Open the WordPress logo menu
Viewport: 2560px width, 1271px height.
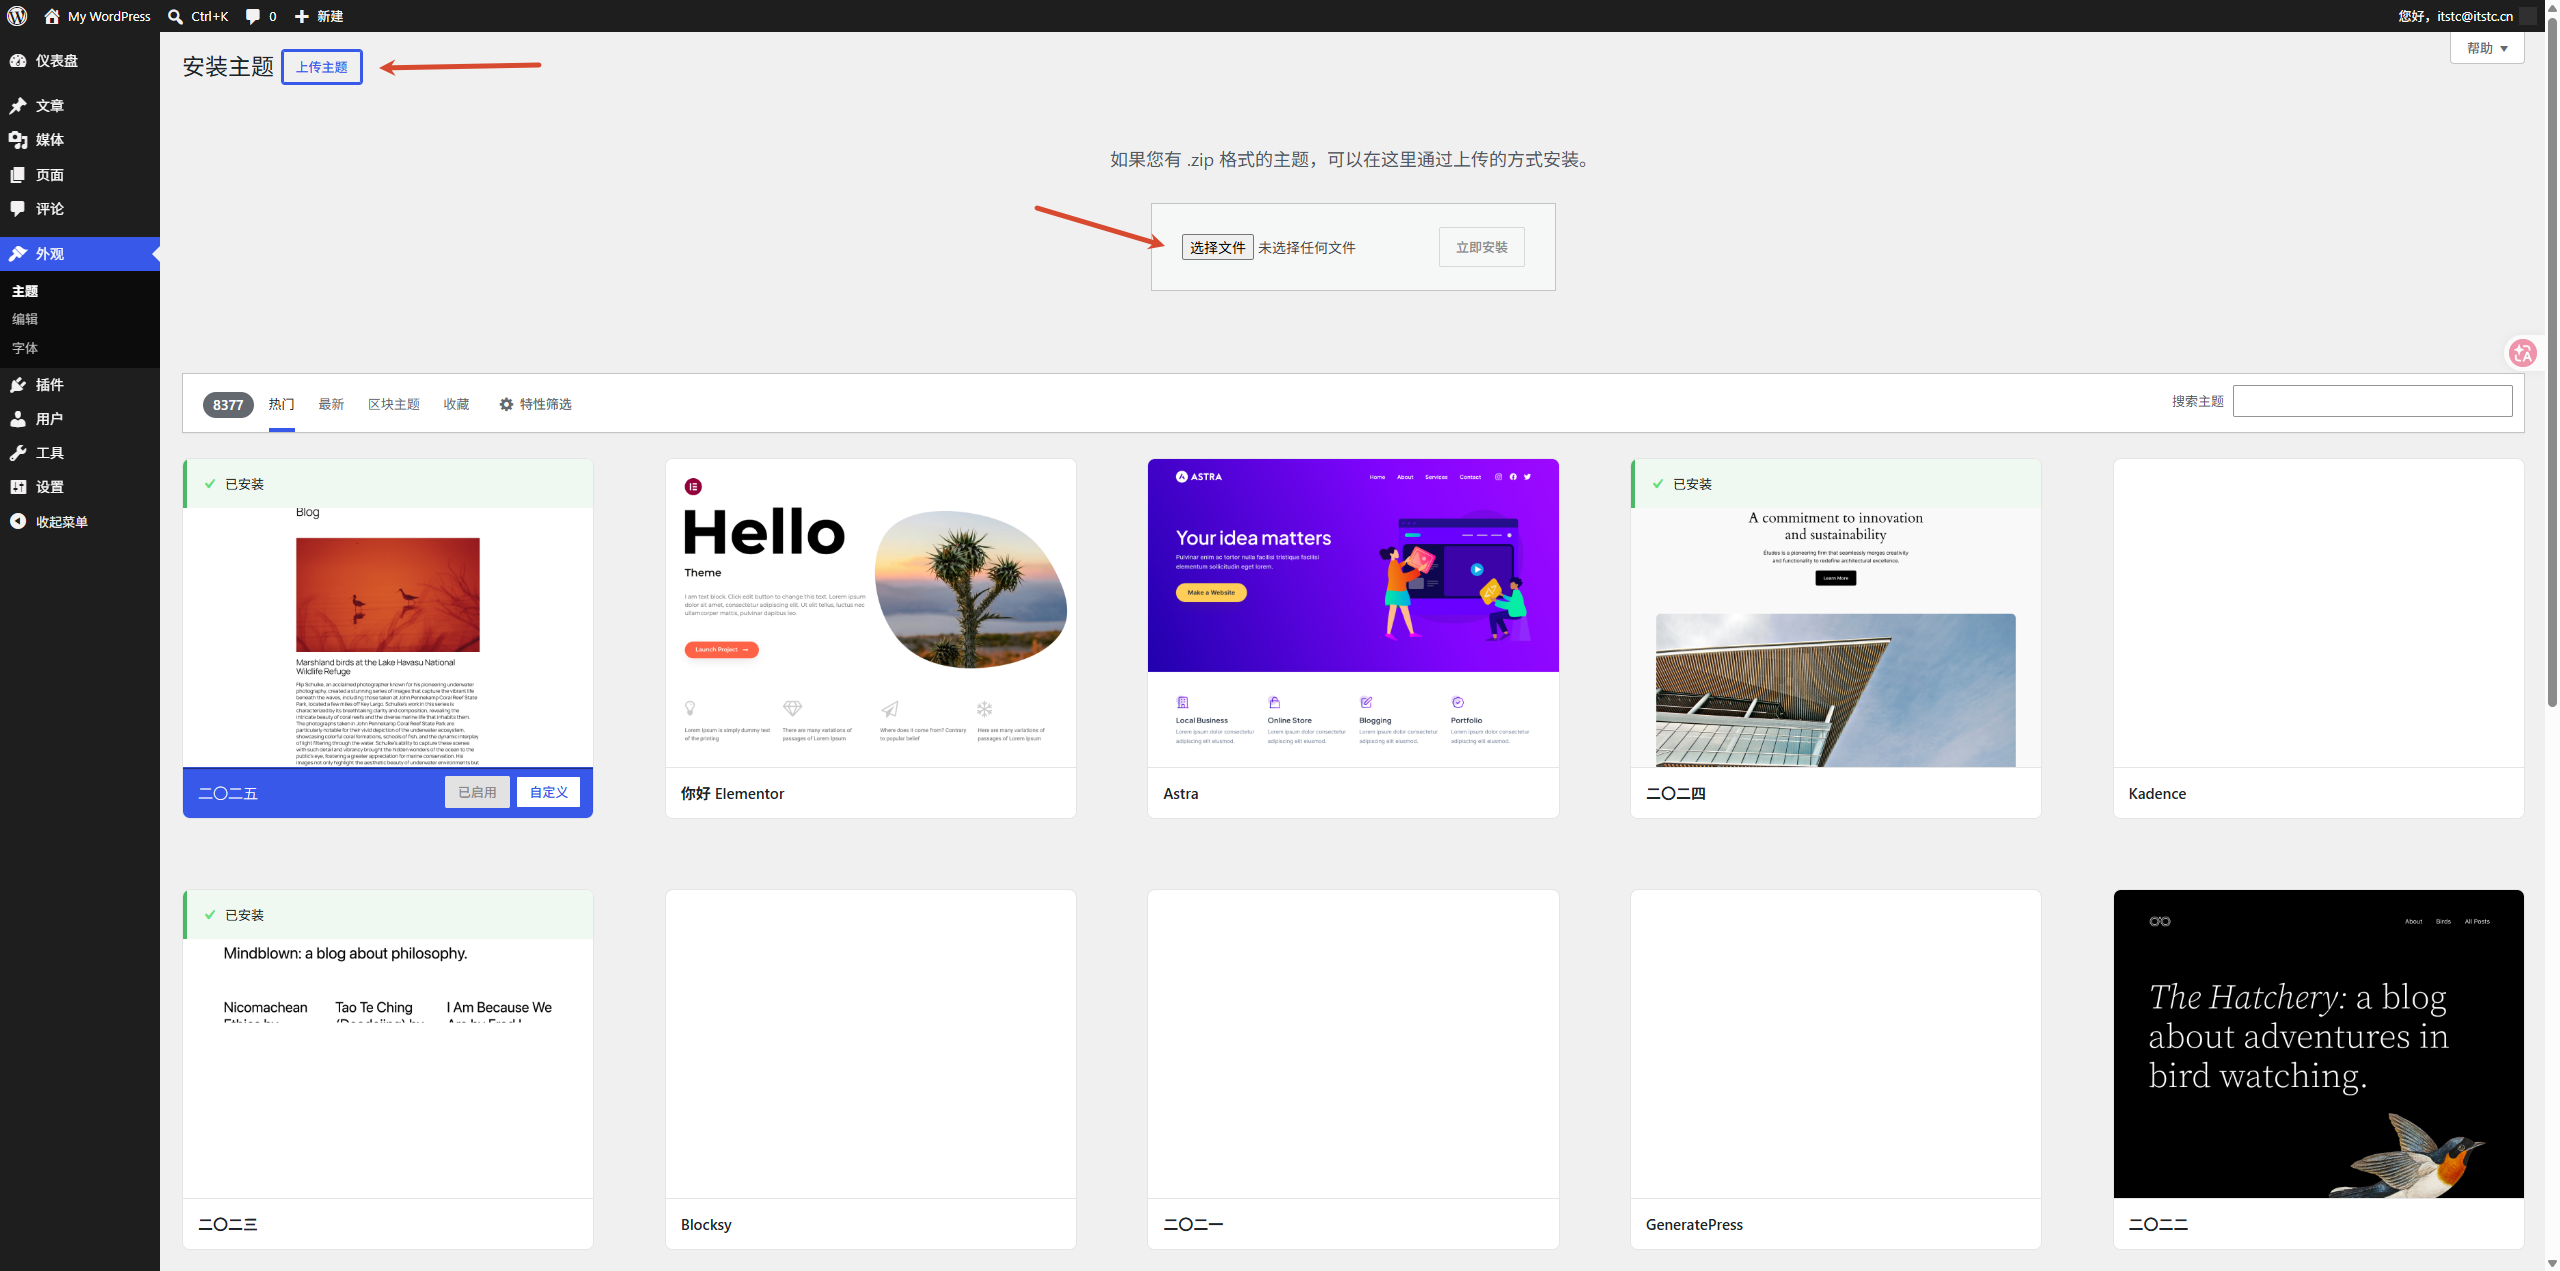point(17,16)
